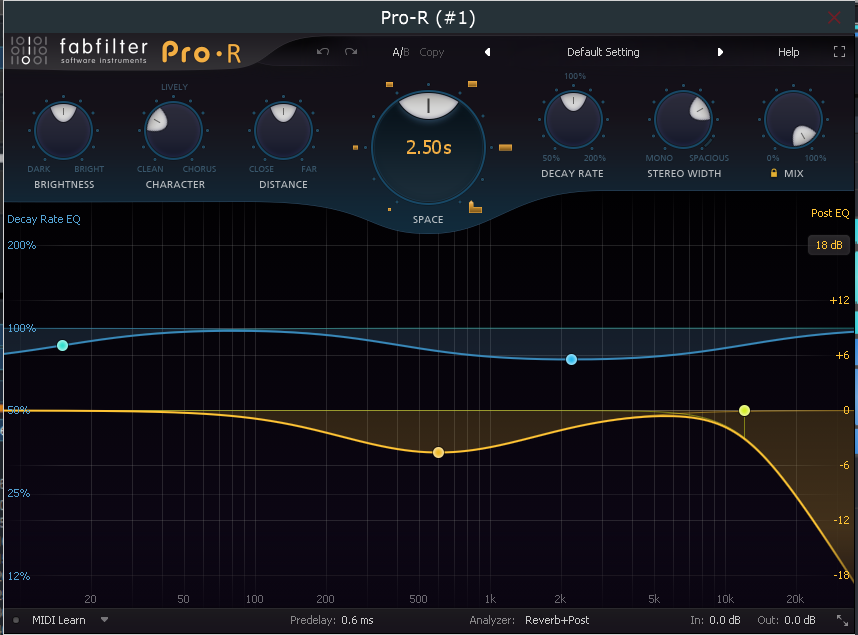Select the teal low Decay Rate EQ band dot

[x=62, y=345]
